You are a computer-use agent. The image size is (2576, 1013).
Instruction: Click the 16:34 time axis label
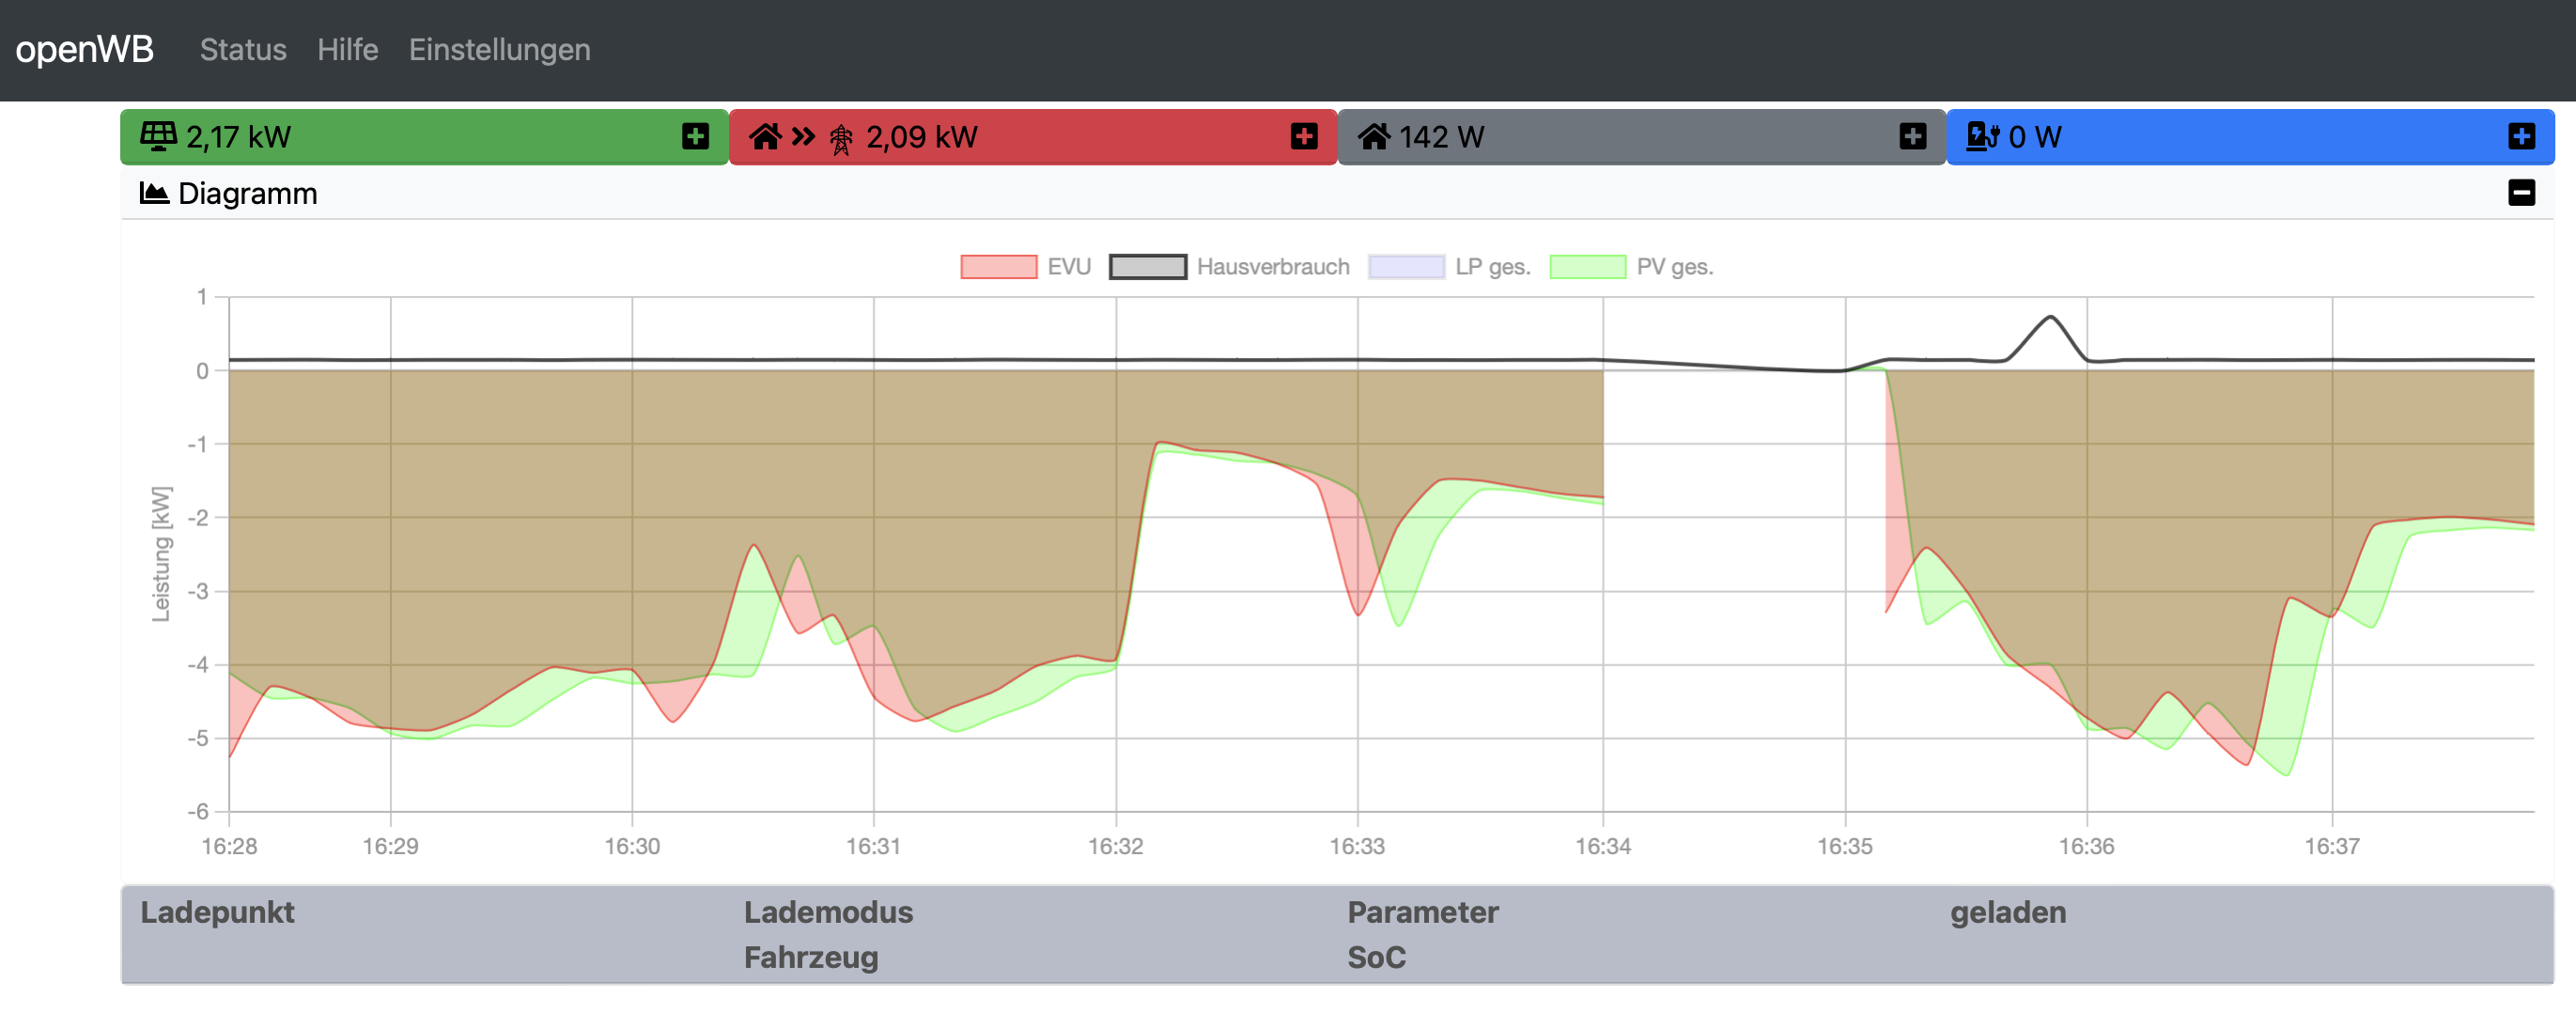point(1603,847)
